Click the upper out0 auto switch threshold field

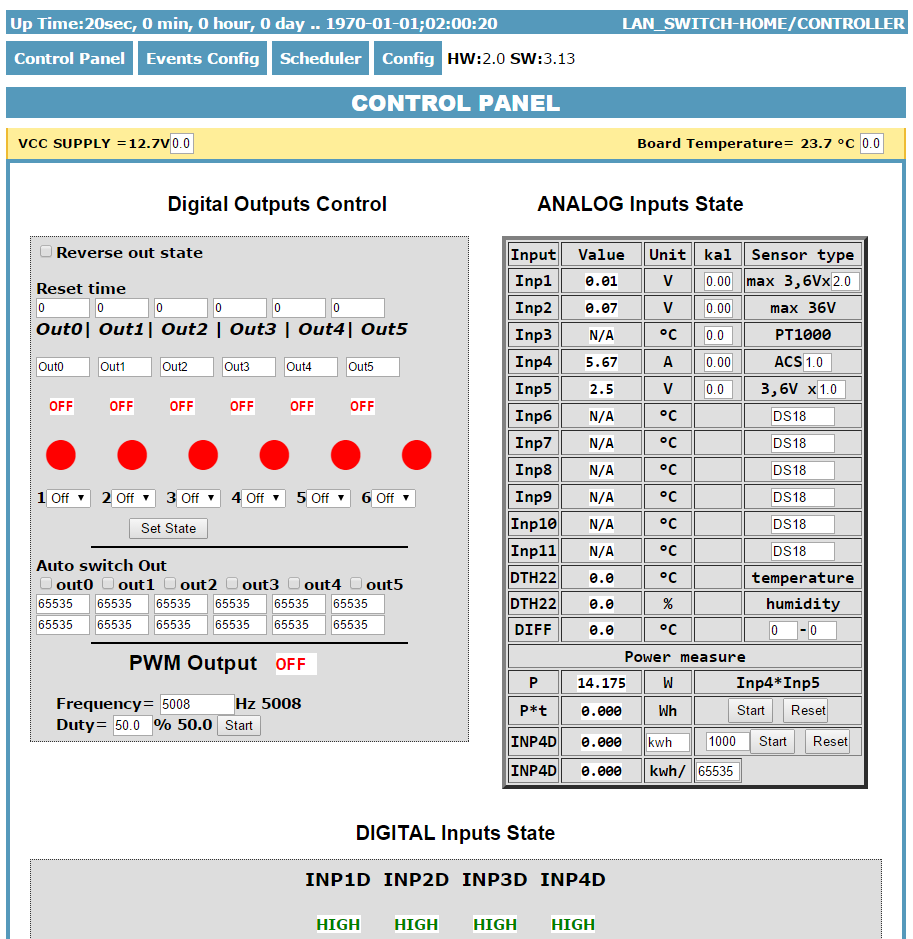pyautogui.click(x=63, y=604)
